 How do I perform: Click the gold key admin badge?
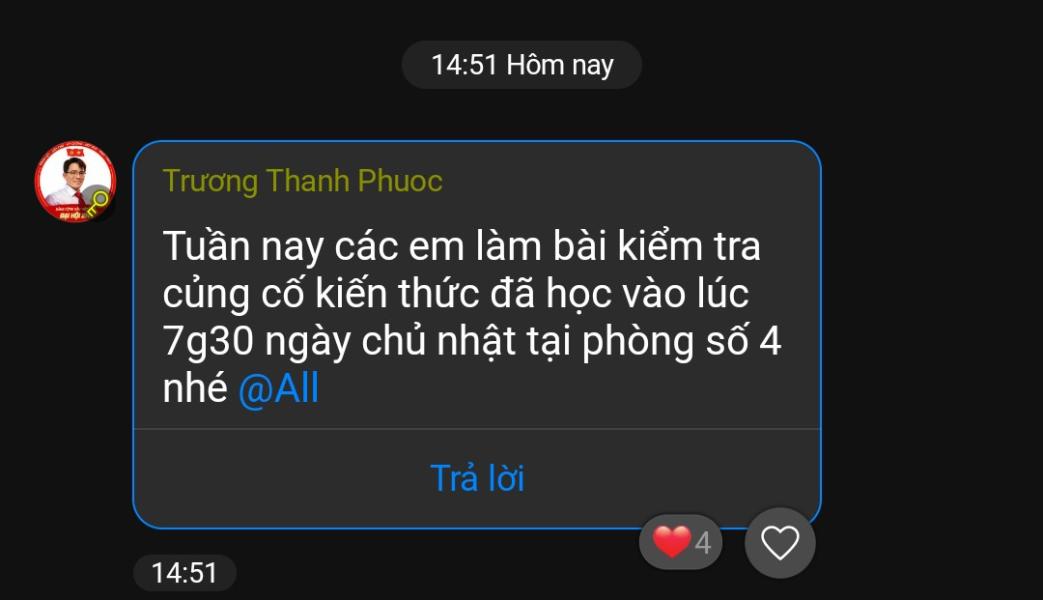[x=98, y=202]
